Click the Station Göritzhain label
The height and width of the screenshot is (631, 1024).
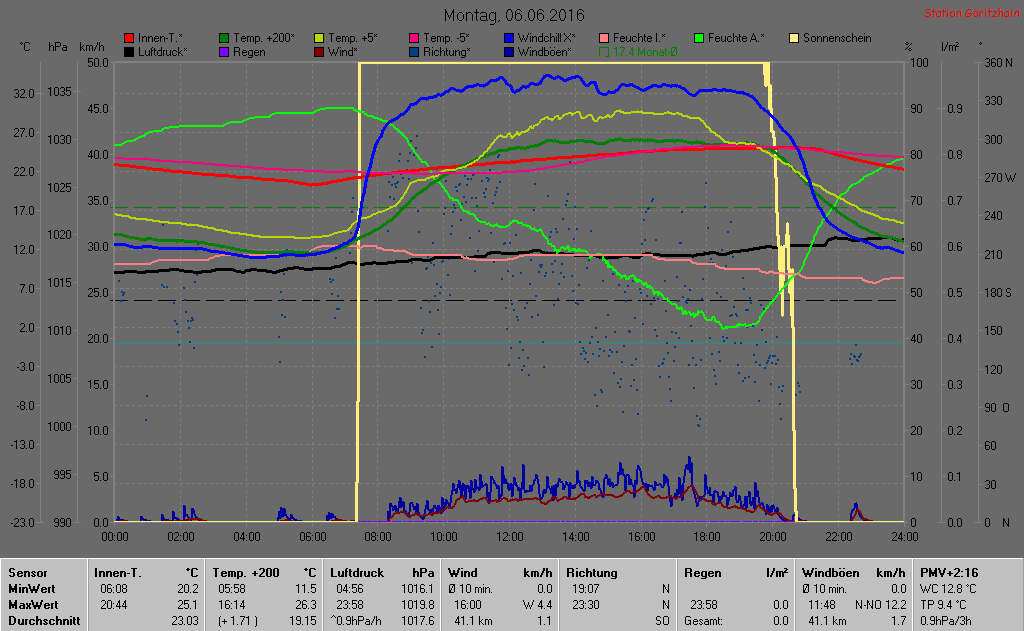[971, 13]
